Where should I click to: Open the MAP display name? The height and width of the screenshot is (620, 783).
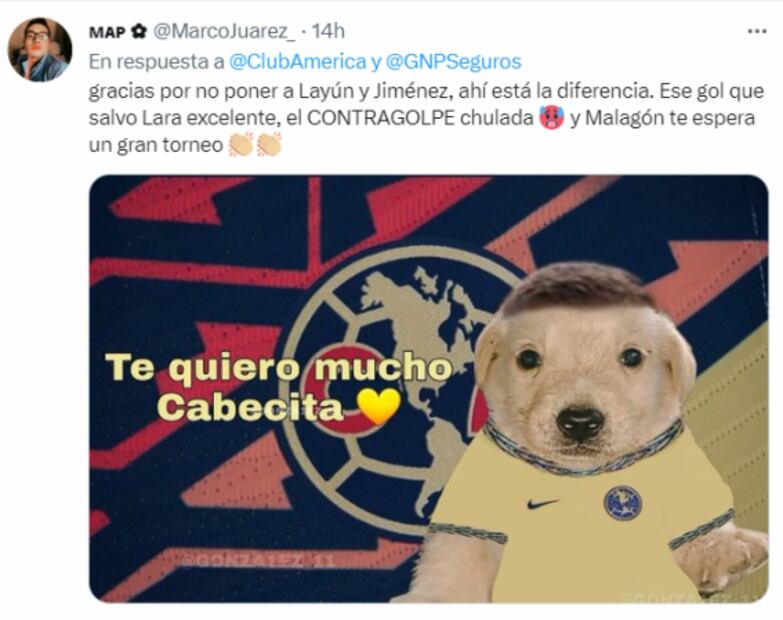click(x=107, y=32)
